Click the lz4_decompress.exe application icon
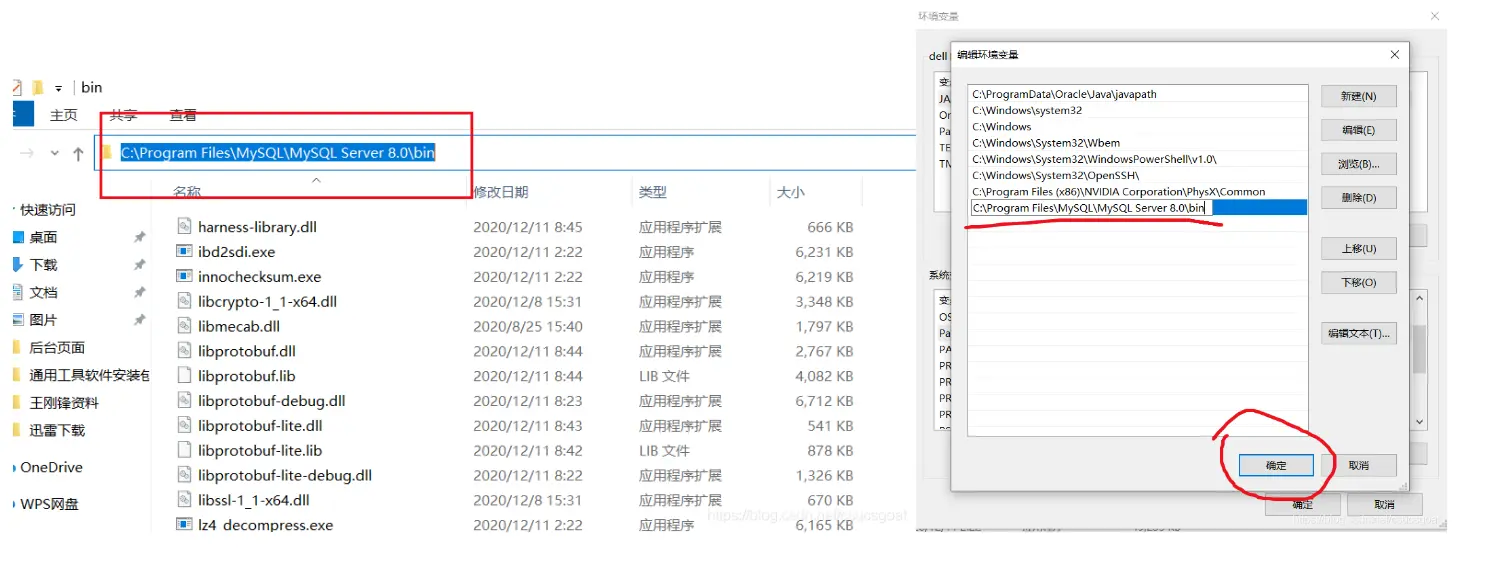The image size is (1497, 575). pyautogui.click(x=183, y=525)
